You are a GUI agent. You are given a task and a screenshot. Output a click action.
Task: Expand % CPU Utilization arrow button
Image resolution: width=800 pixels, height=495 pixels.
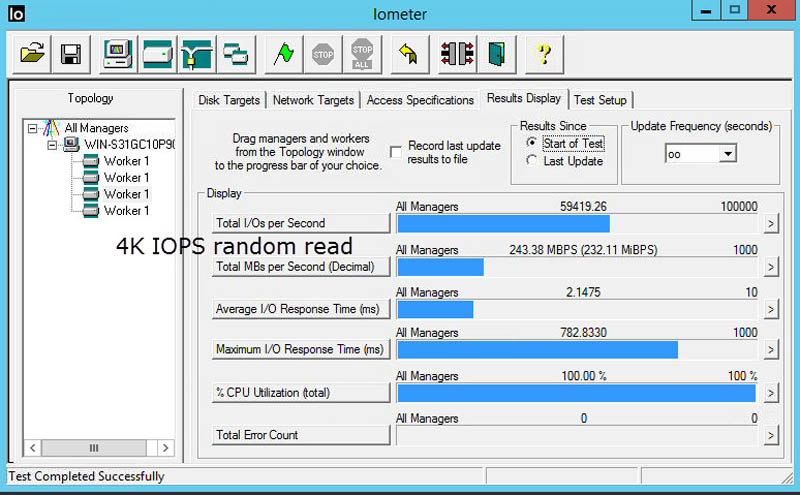pos(770,393)
